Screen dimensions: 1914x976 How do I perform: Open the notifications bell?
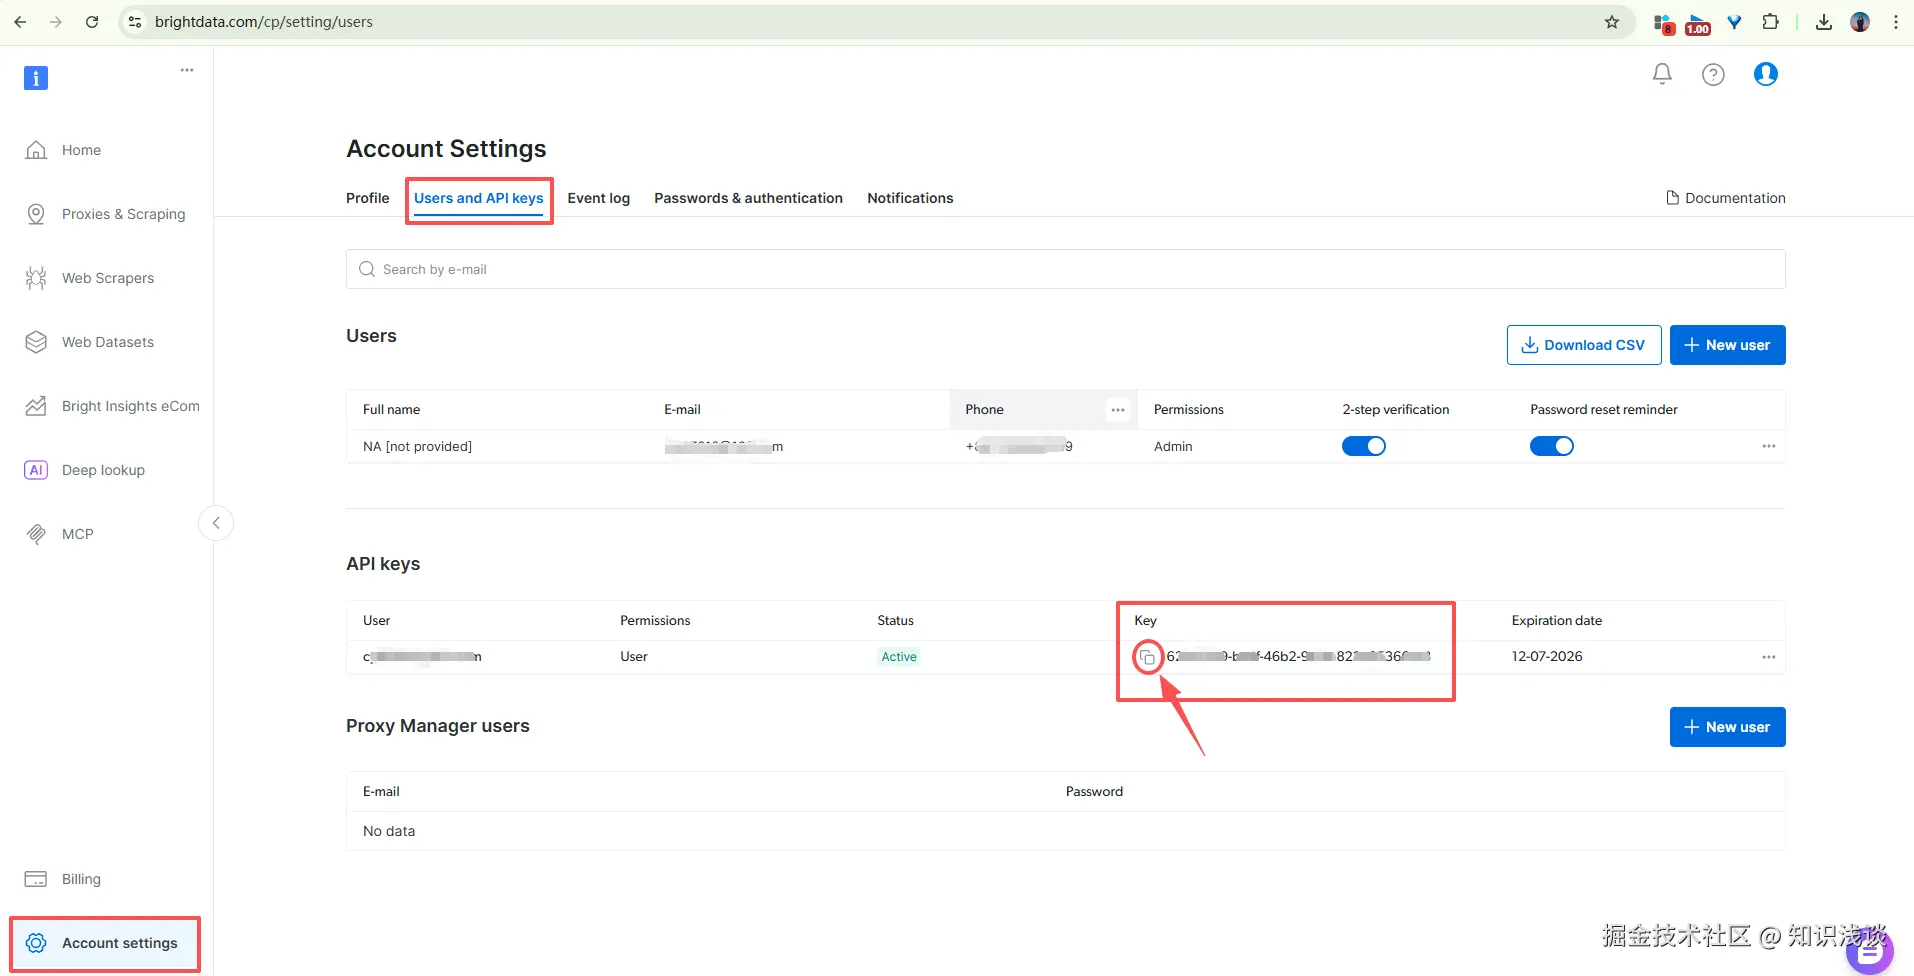click(x=1662, y=74)
